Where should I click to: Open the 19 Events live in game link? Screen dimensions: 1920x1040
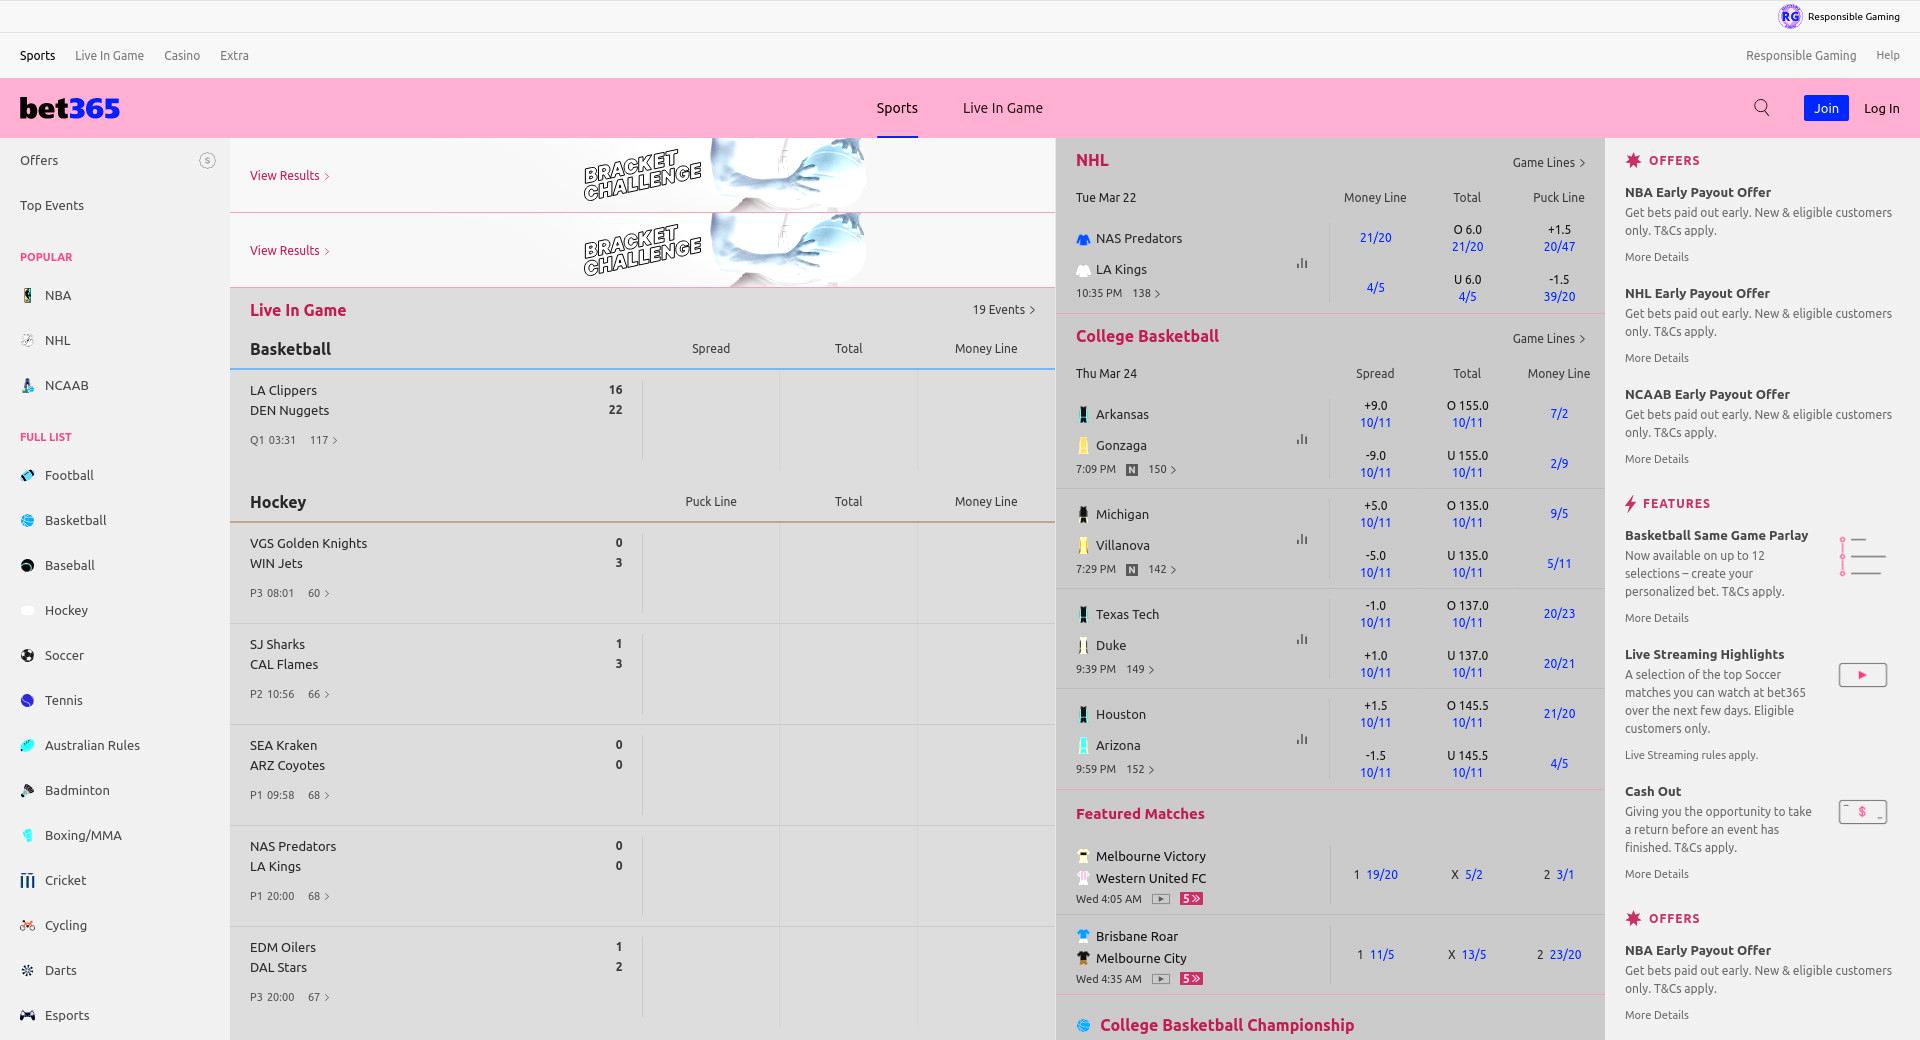click(x=1004, y=310)
